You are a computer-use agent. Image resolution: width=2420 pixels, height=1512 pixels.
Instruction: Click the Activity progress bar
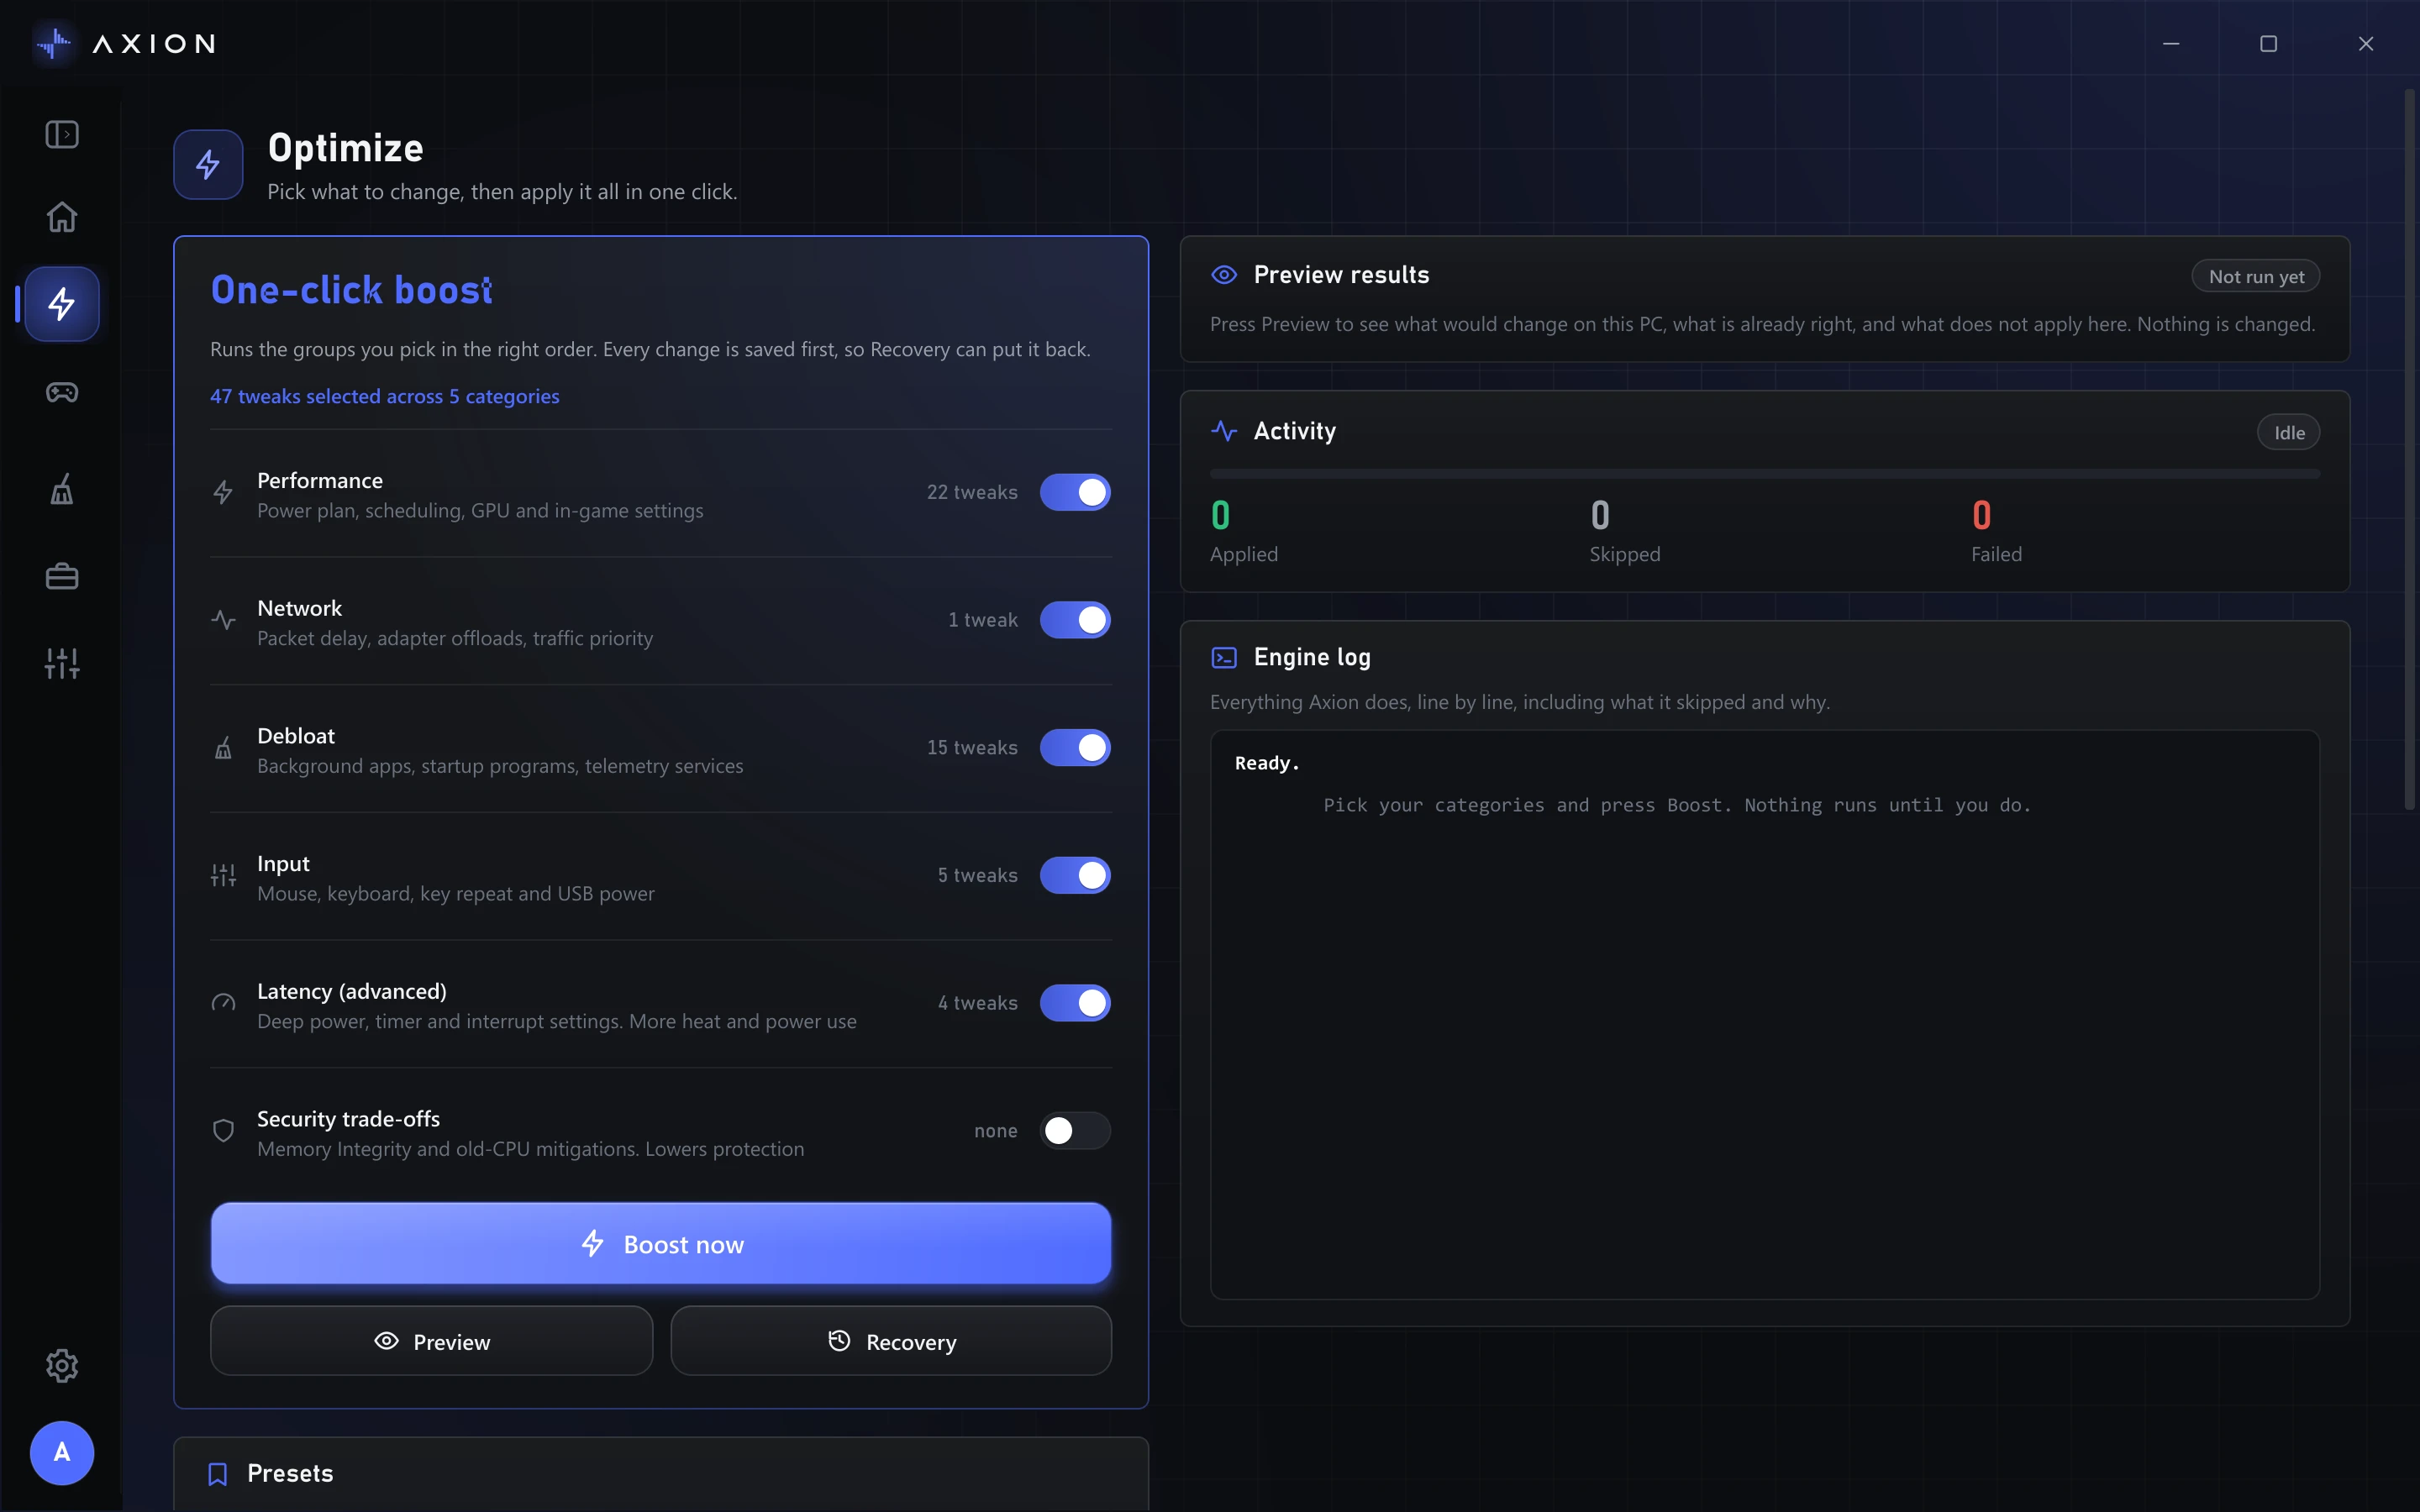(x=1764, y=474)
